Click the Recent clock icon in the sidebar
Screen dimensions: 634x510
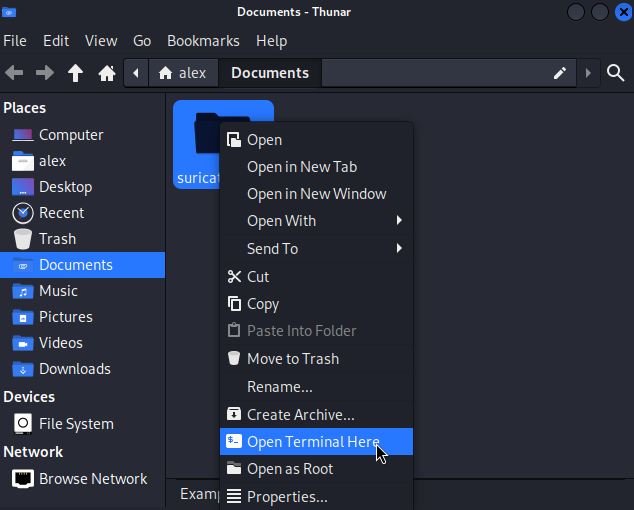(x=23, y=213)
